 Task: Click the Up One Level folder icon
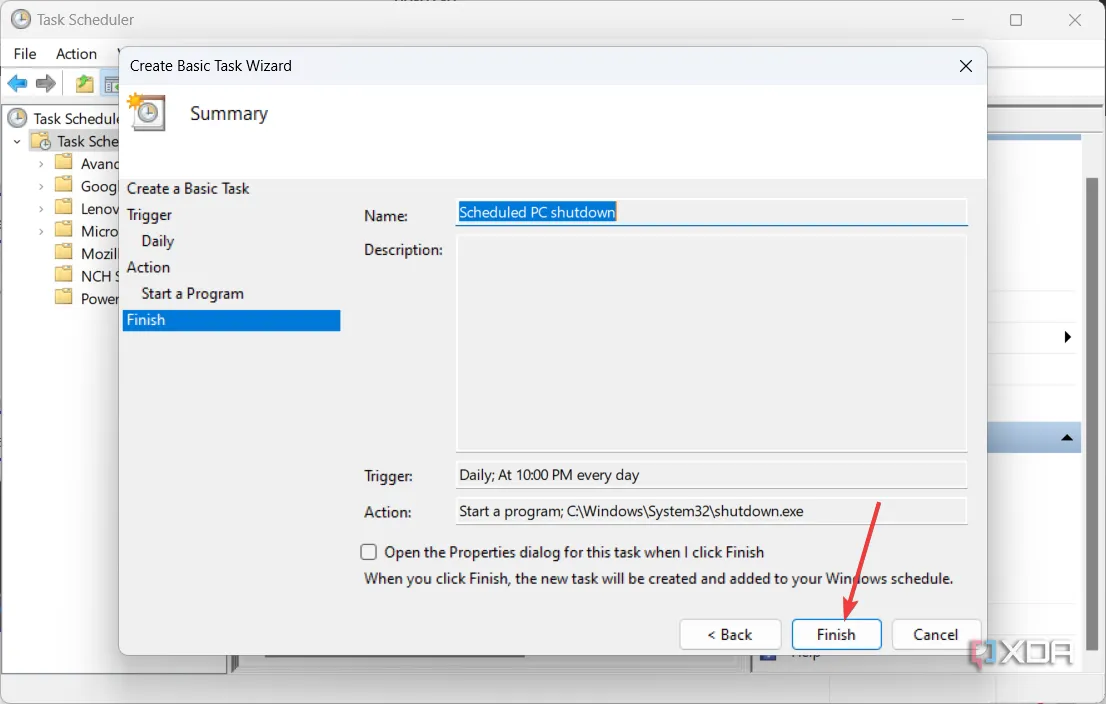pos(85,84)
